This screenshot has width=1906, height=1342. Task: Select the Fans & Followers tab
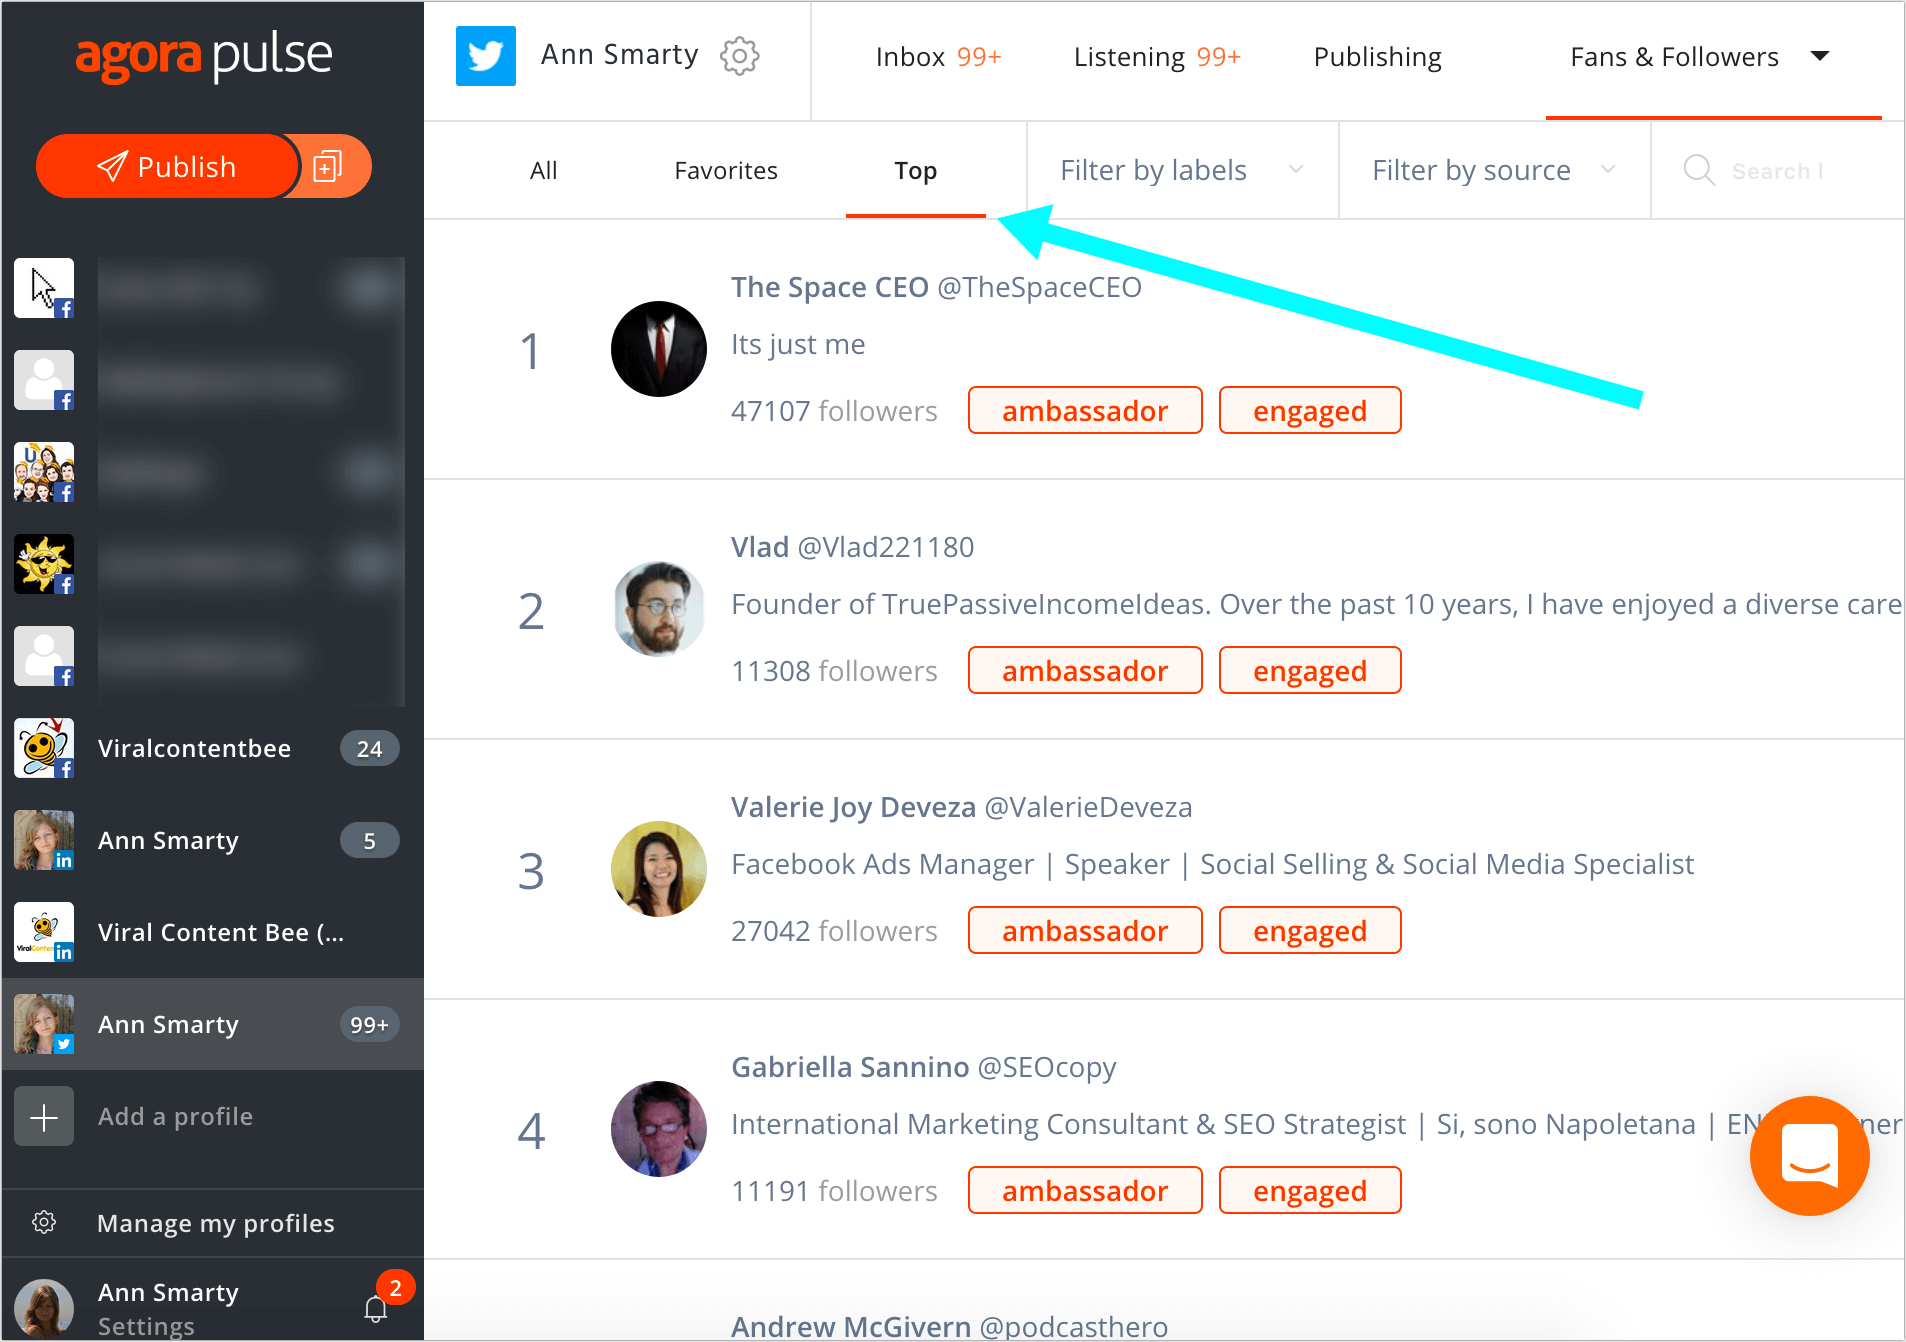click(x=1674, y=57)
